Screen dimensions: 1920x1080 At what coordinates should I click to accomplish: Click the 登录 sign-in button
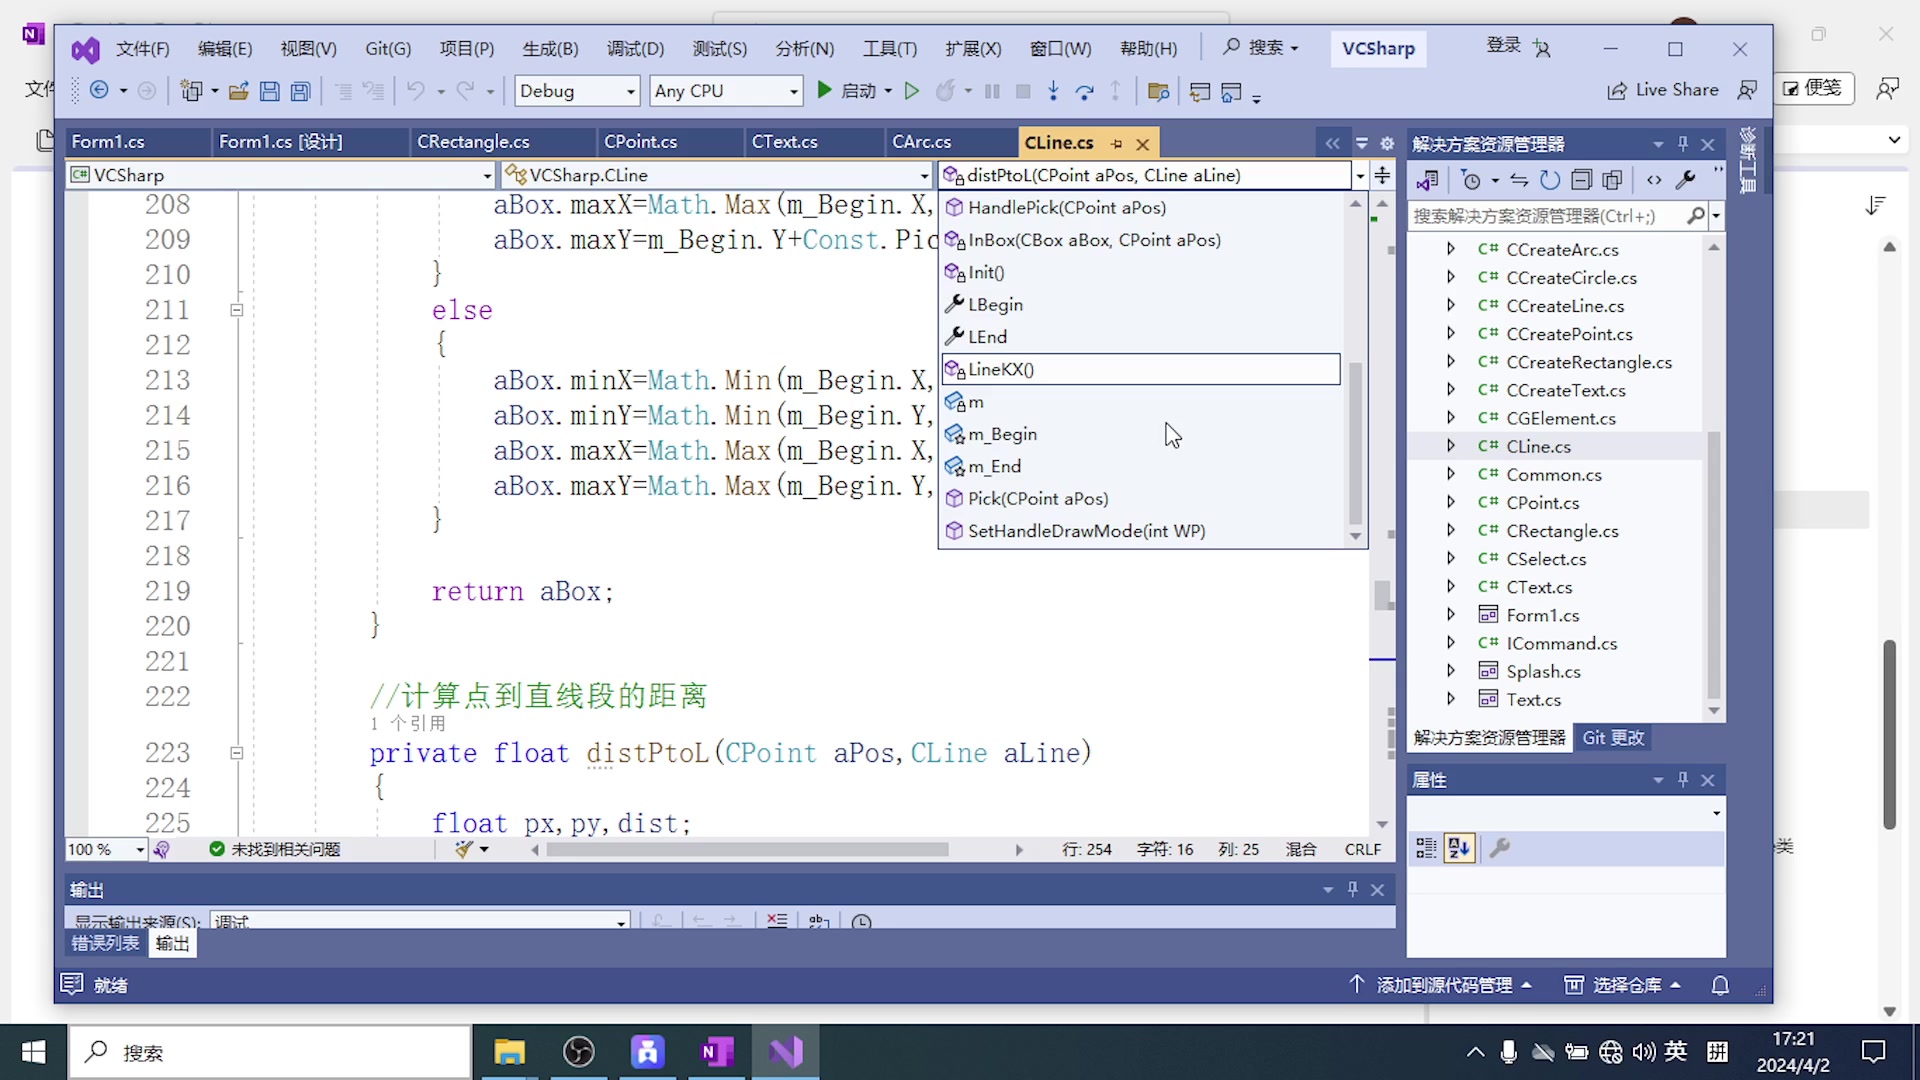pos(1502,44)
